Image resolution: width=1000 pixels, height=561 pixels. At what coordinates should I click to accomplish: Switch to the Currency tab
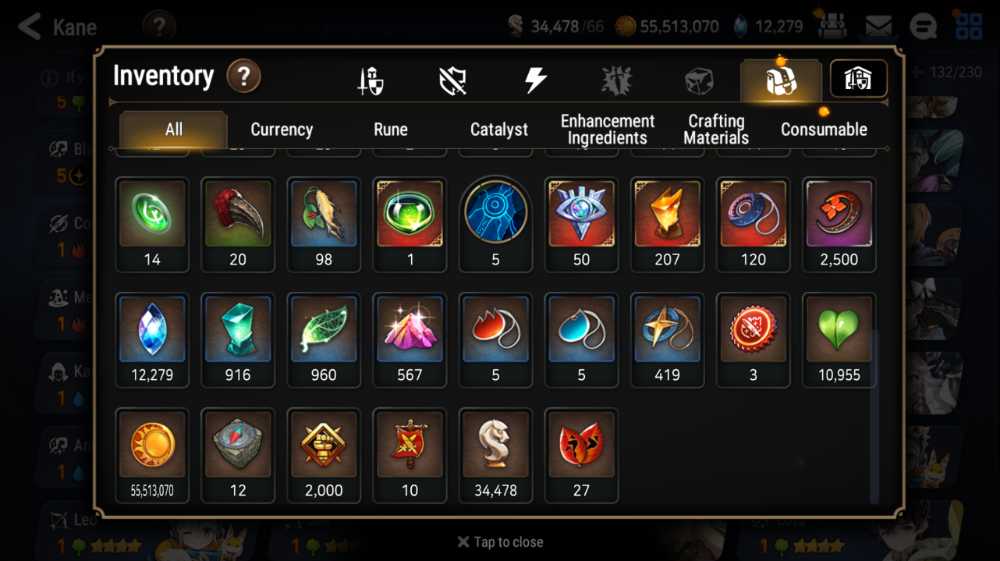click(x=281, y=129)
